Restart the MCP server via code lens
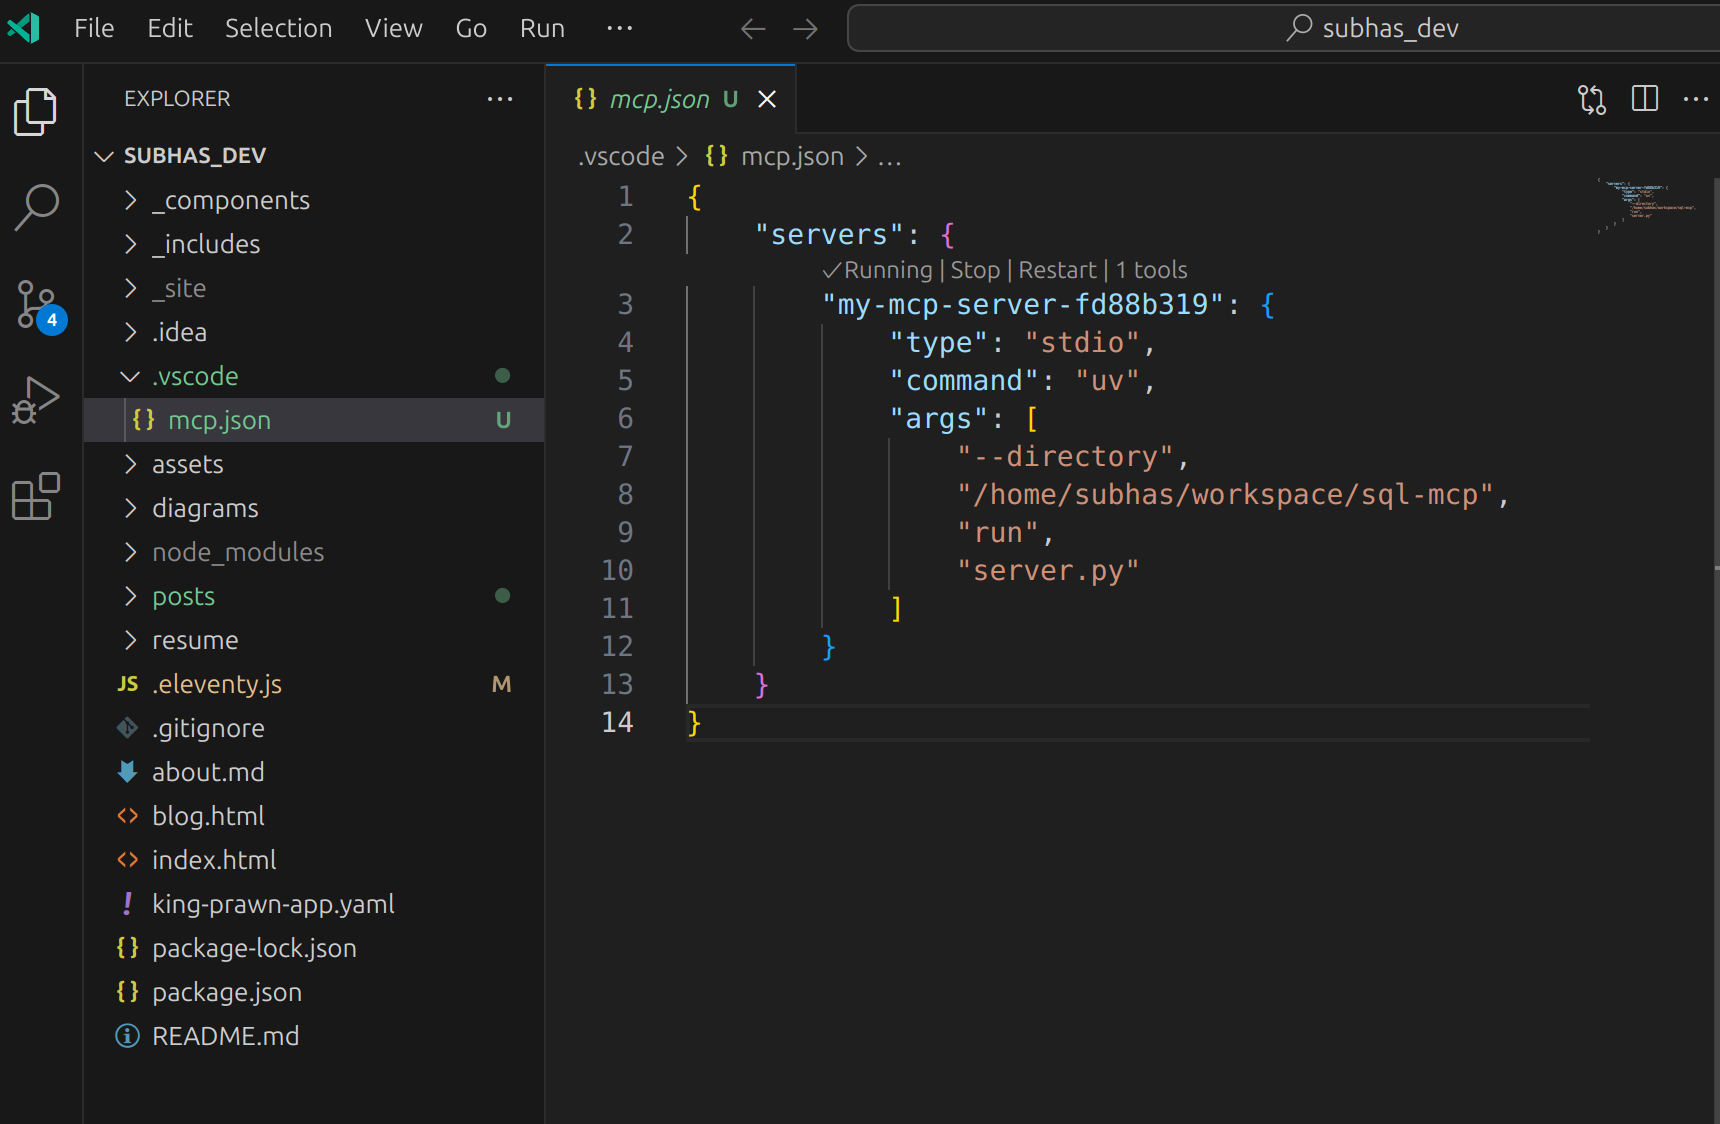Viewport: 1720px width, 1124px height. pos(1057,270)
